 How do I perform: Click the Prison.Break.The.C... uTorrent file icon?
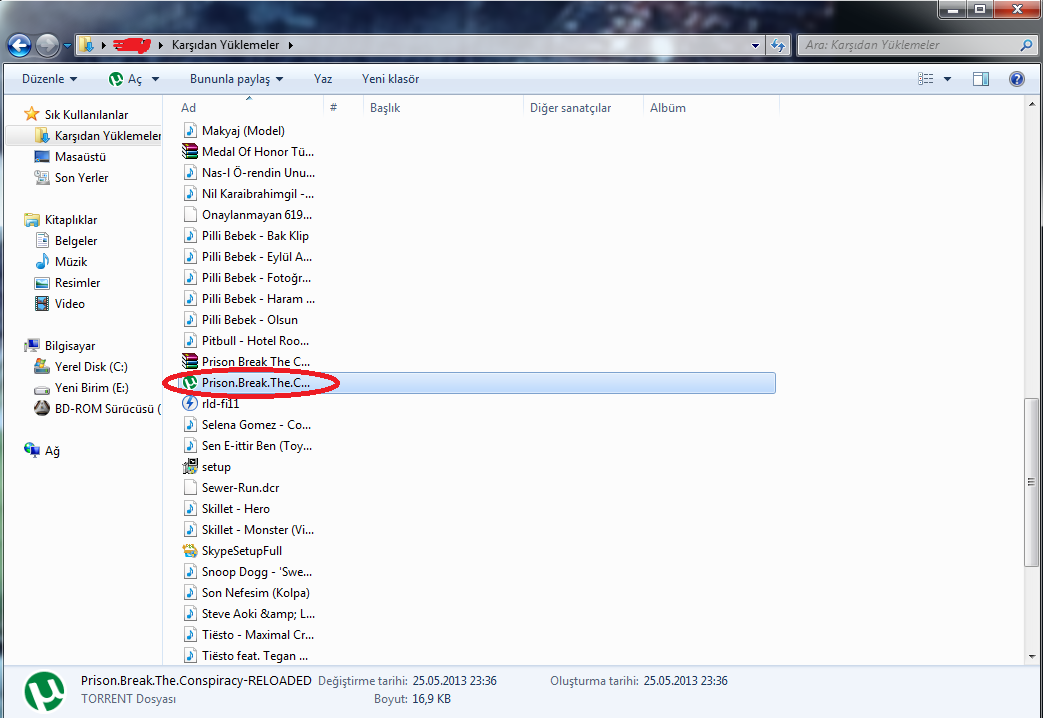tap(190, 383)
